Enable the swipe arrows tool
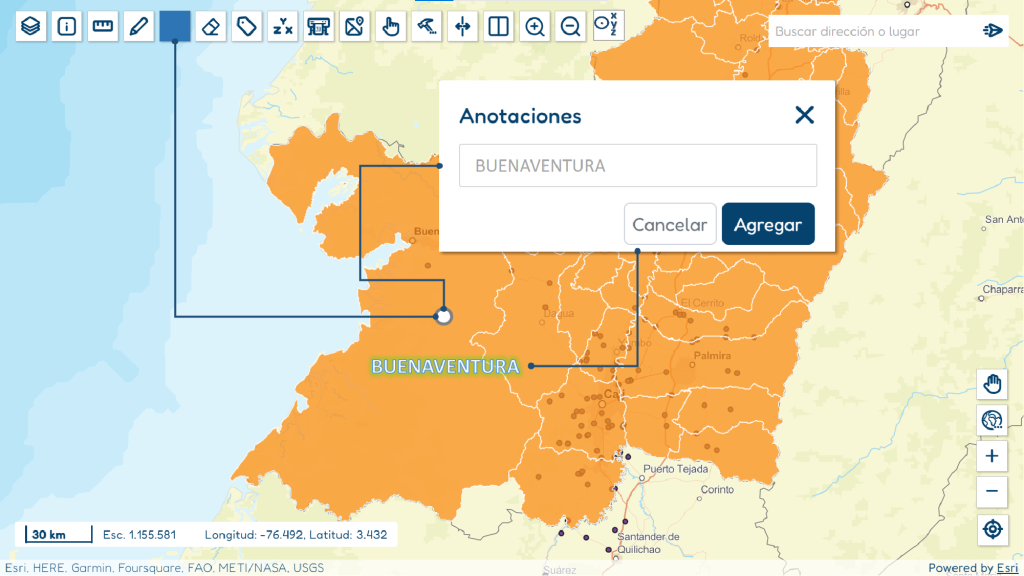 462,26
